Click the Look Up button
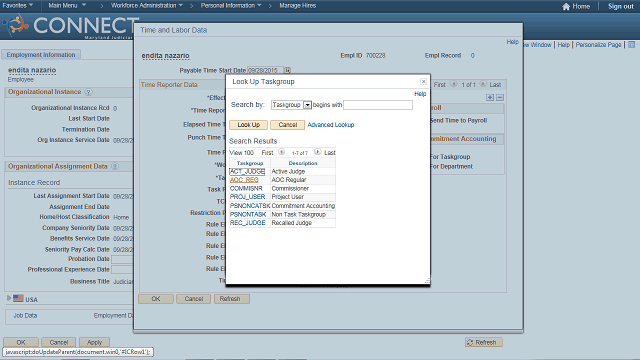Screen dimensions: 640x360 point(249,125)
